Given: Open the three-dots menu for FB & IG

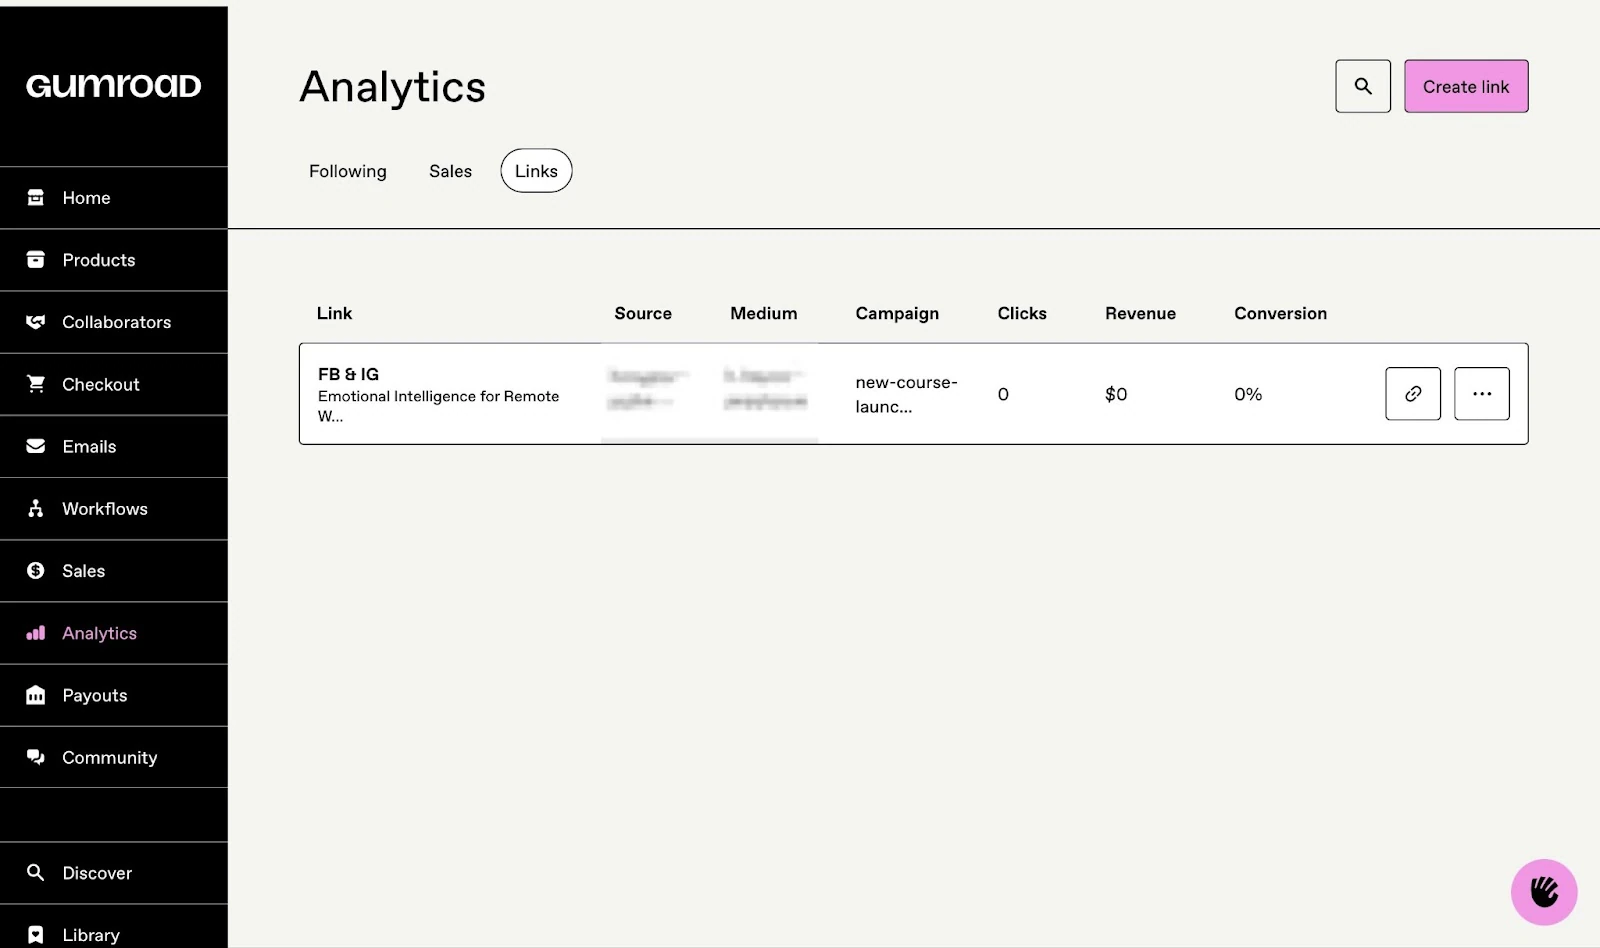Looking at the screenshot, I should [x=1482, y=394].
